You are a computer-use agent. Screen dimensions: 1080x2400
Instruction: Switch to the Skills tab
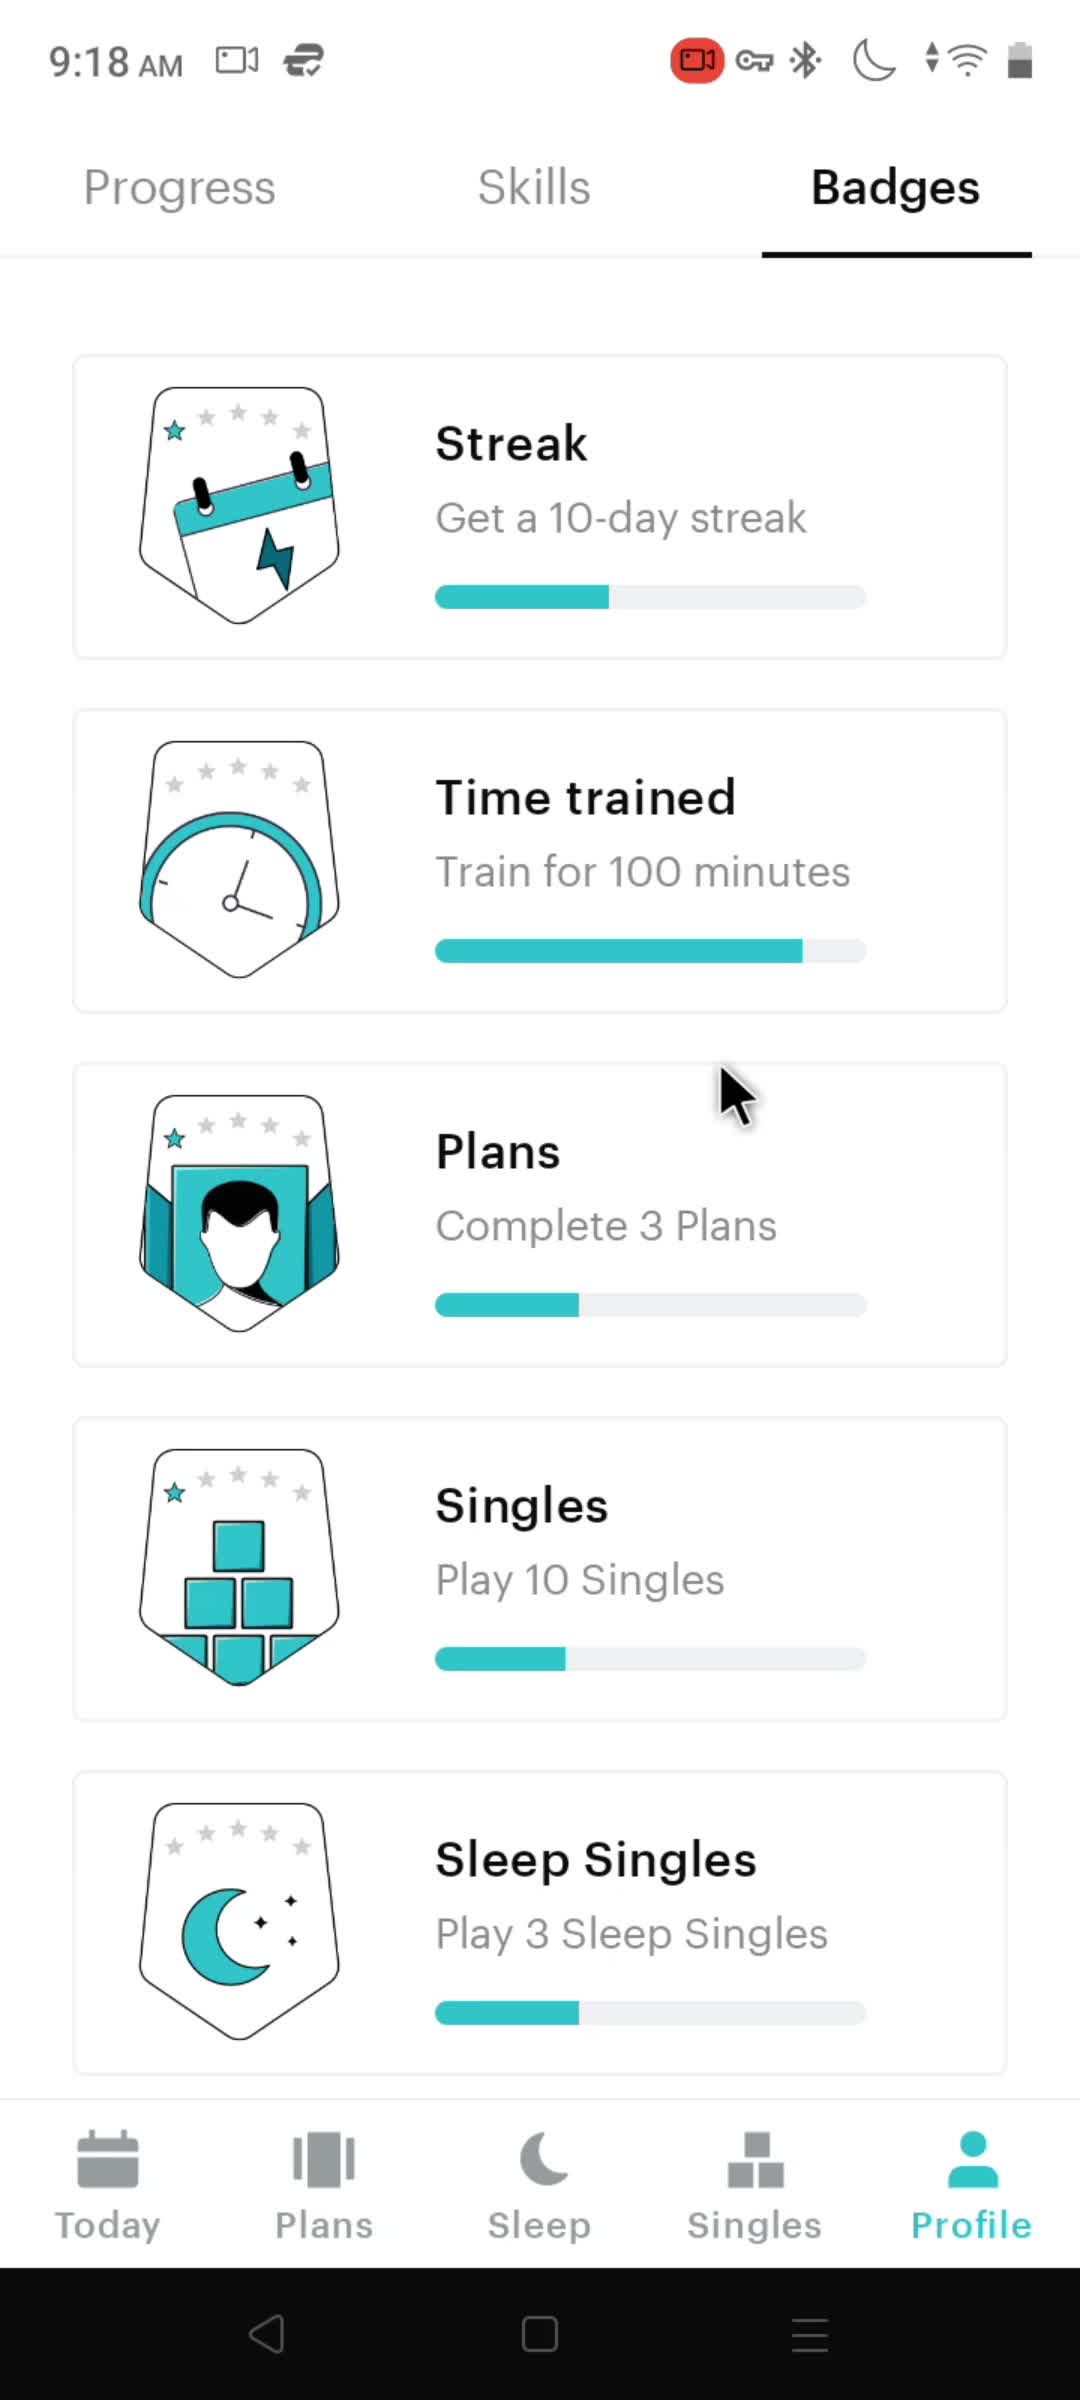[534, 187]
